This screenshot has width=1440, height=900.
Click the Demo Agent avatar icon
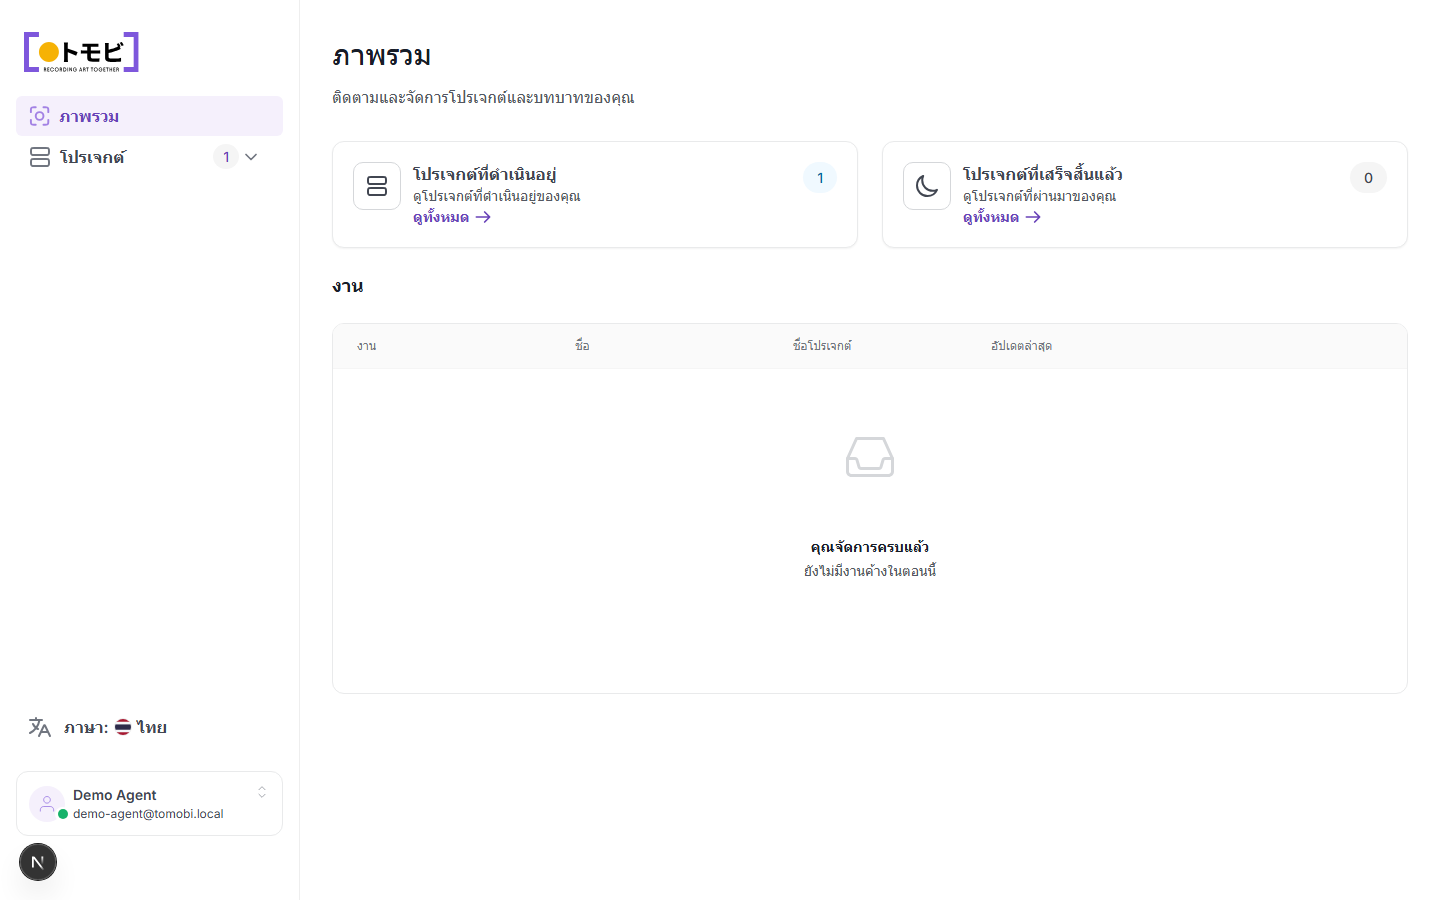pos(47,804)
